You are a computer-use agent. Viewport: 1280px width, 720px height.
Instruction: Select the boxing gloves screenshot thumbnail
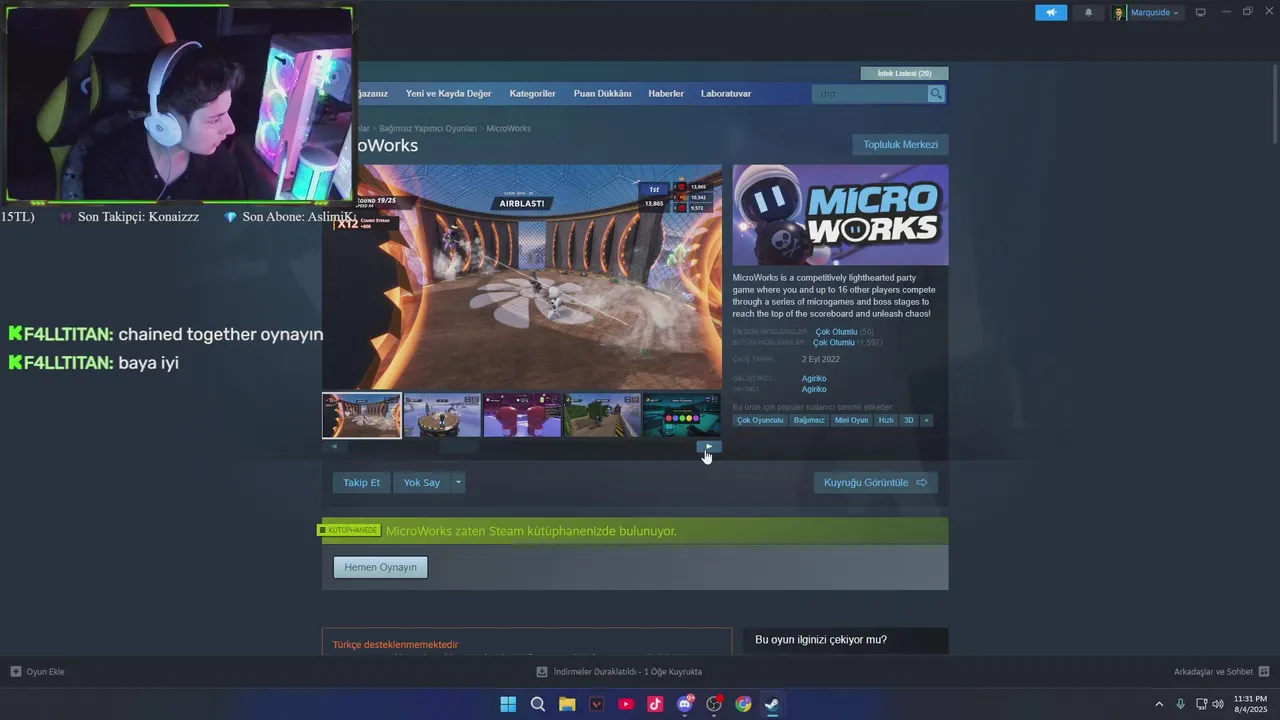tap(522, 415)
